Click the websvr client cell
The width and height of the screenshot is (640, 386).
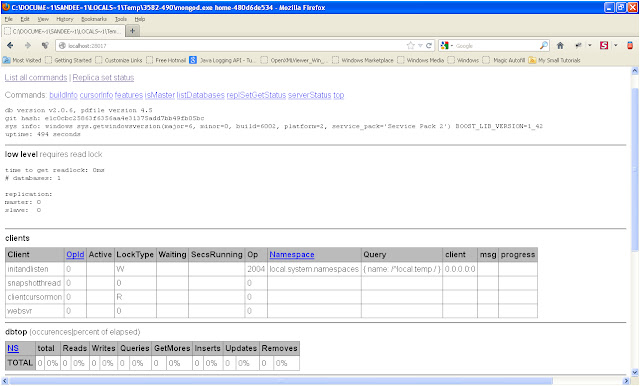tap(35, 311)
